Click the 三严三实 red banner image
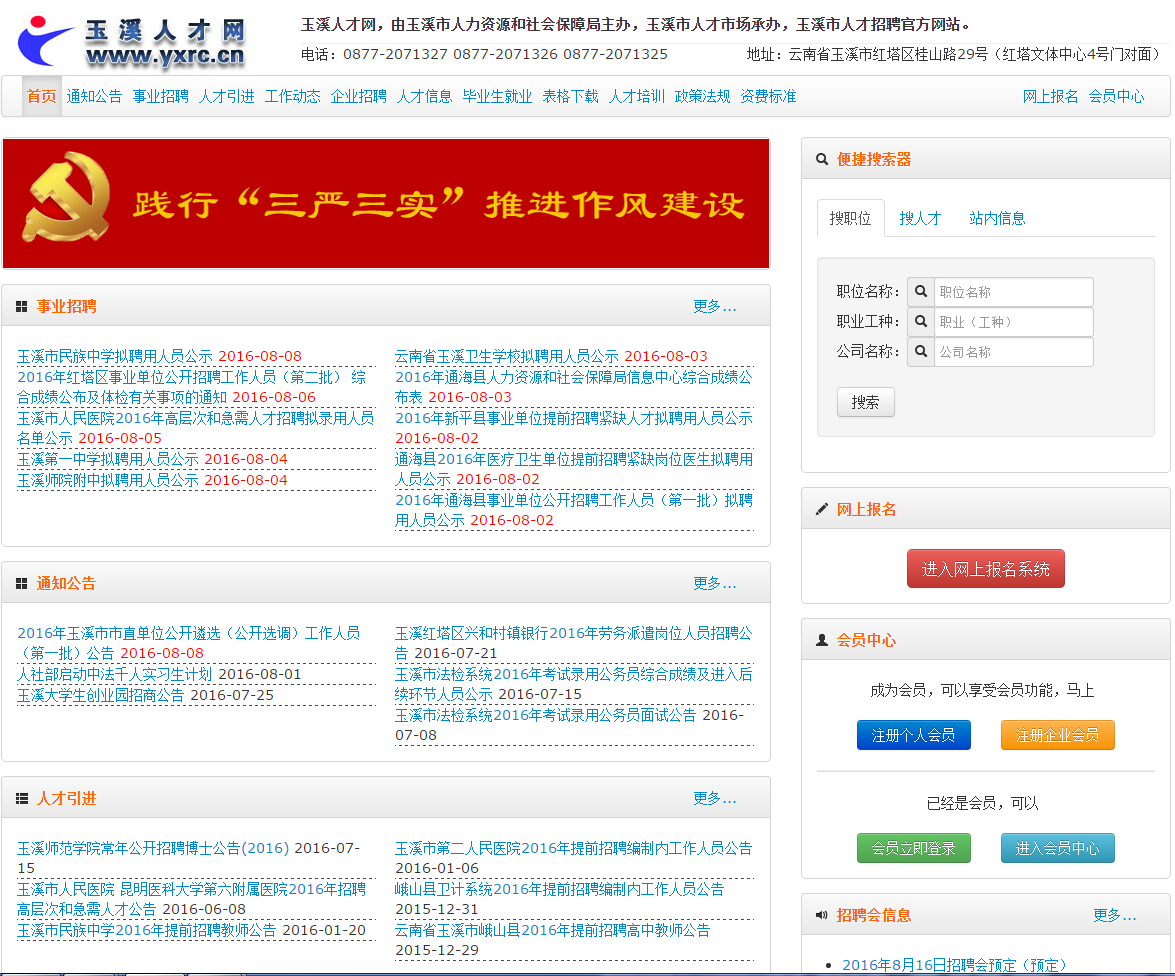The image size is (1175, 976). pyautogui.click(x=386, y=203)
